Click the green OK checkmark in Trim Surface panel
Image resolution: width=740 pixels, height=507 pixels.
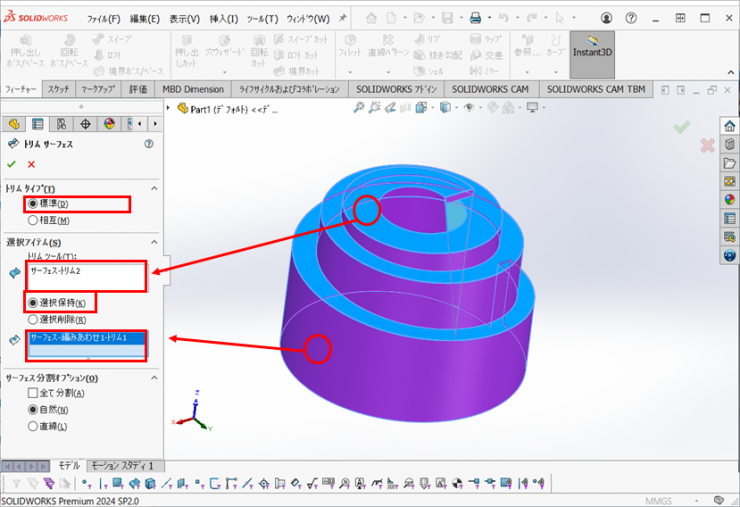(11, 164)
